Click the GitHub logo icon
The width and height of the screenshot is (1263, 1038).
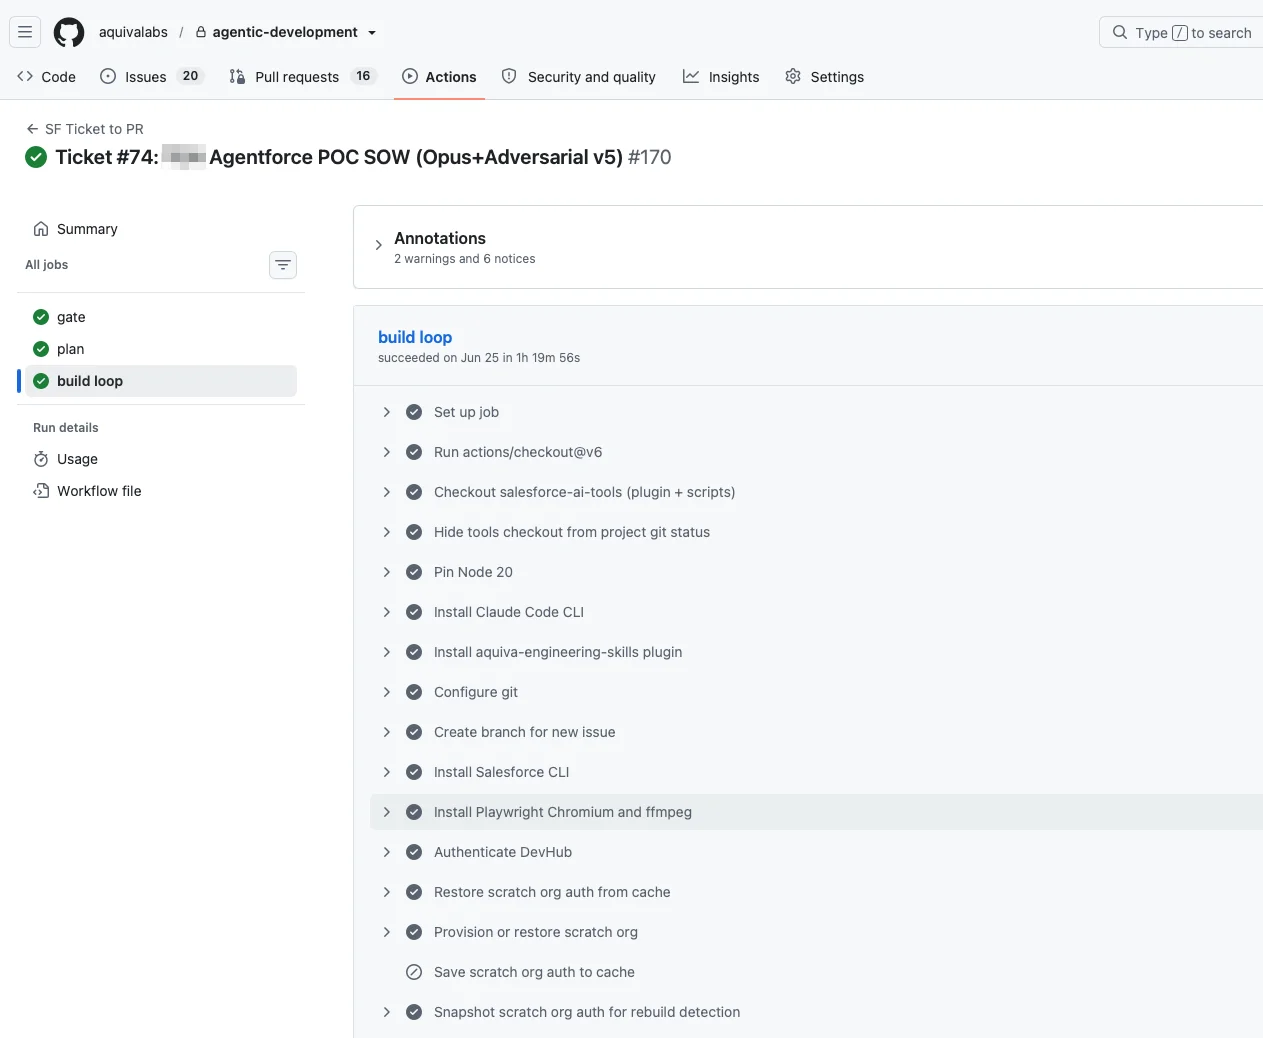[x=69, y=32]
